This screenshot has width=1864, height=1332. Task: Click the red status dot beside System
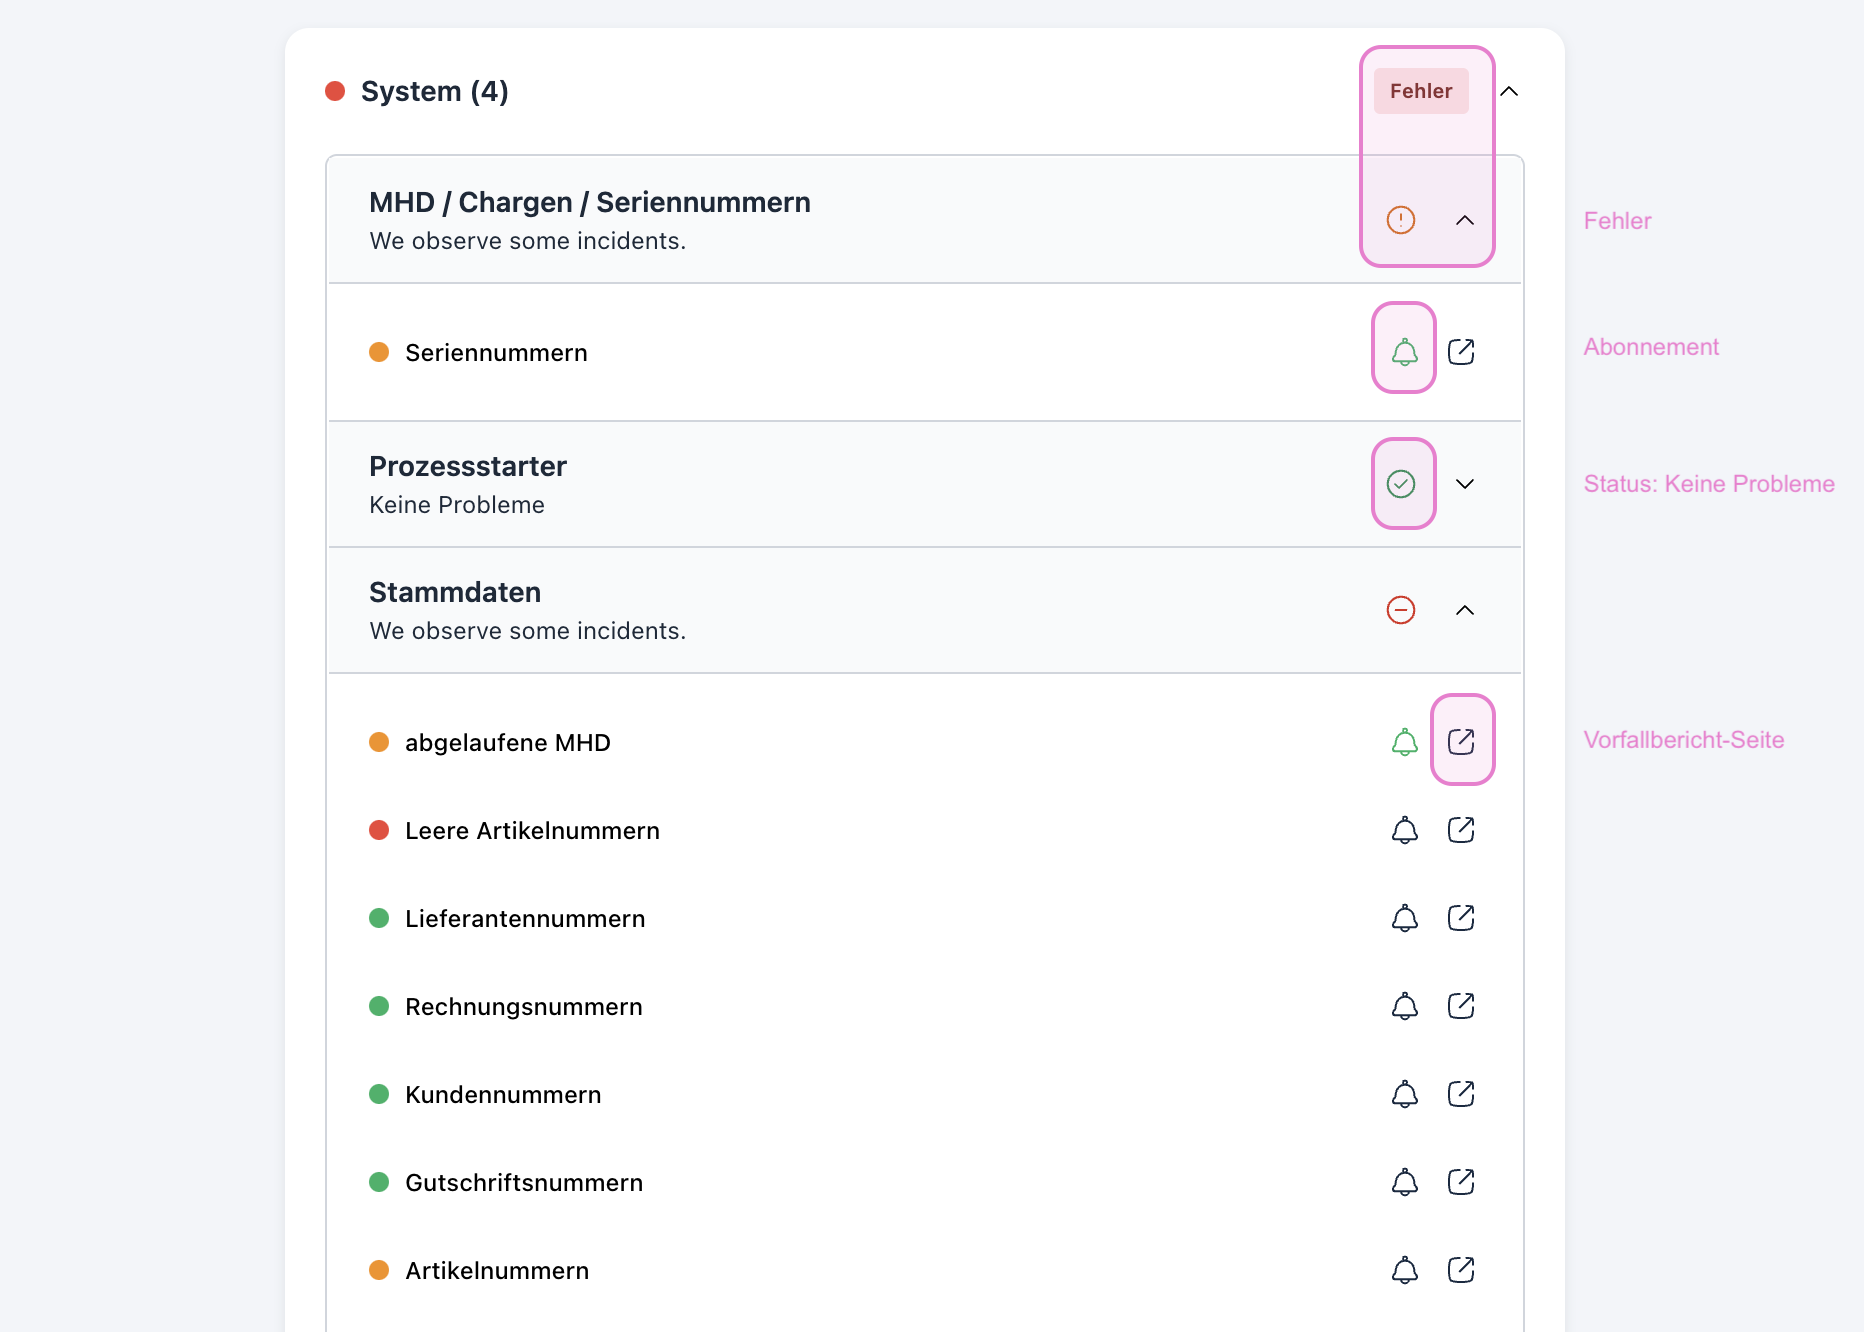click(x=335, y=91)
